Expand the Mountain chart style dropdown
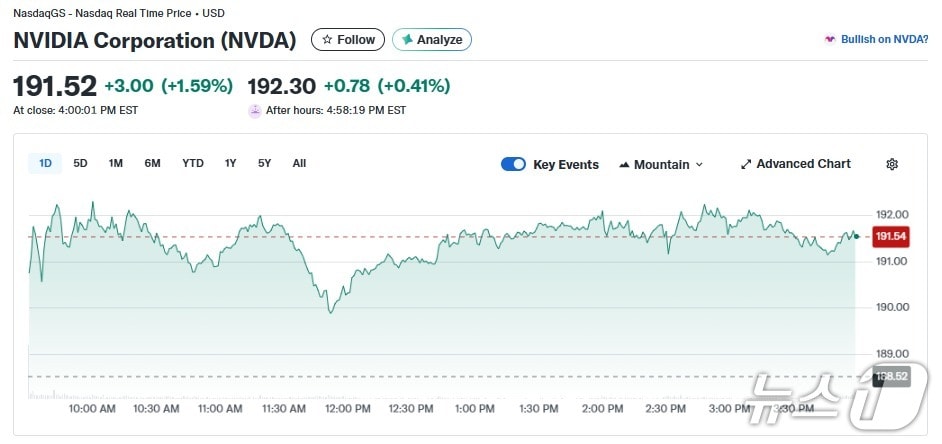This screenshot has width=942, height=444. 699,164
